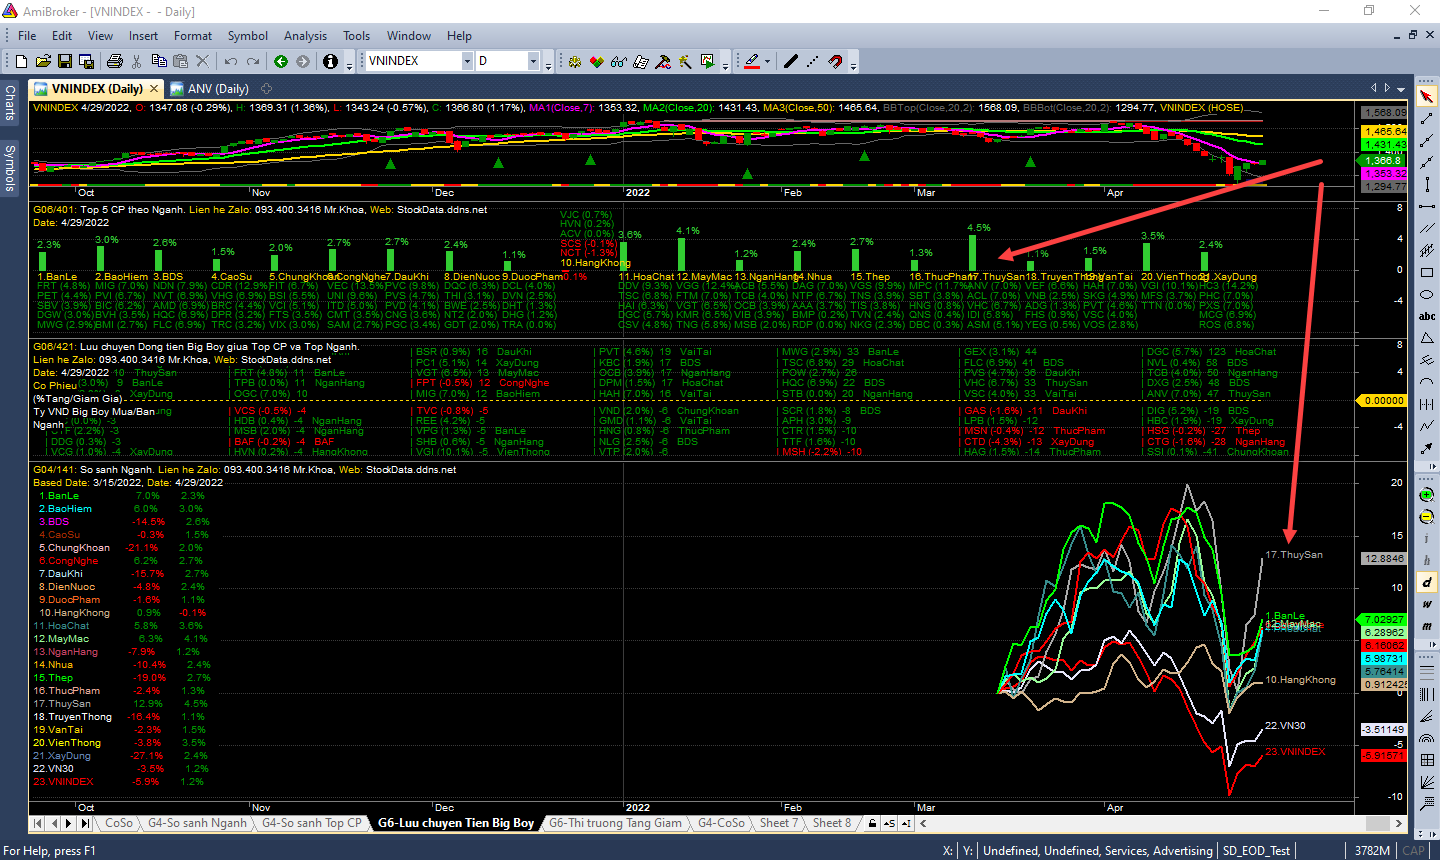Switch to the CoSo sheet tab
The width and height of the screenshot is (1440, 860).
pos(119,823)
